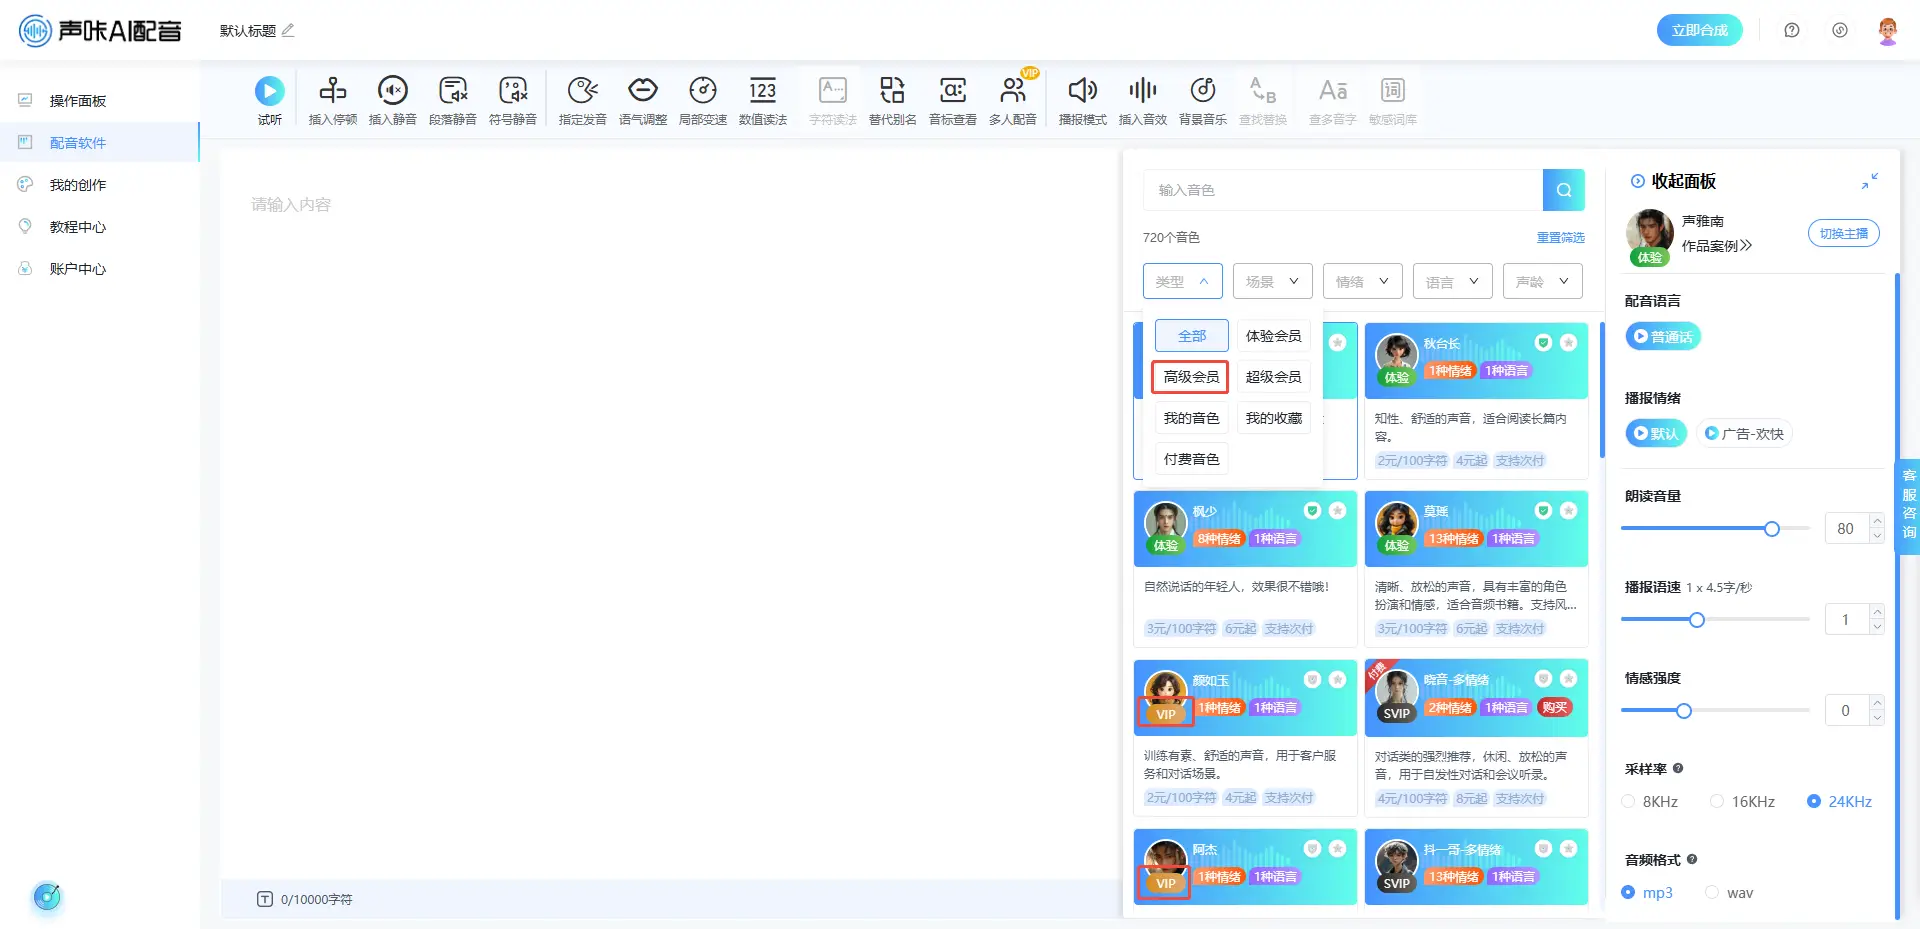Click the 试听 play preview icon

(x=269, y=92)
